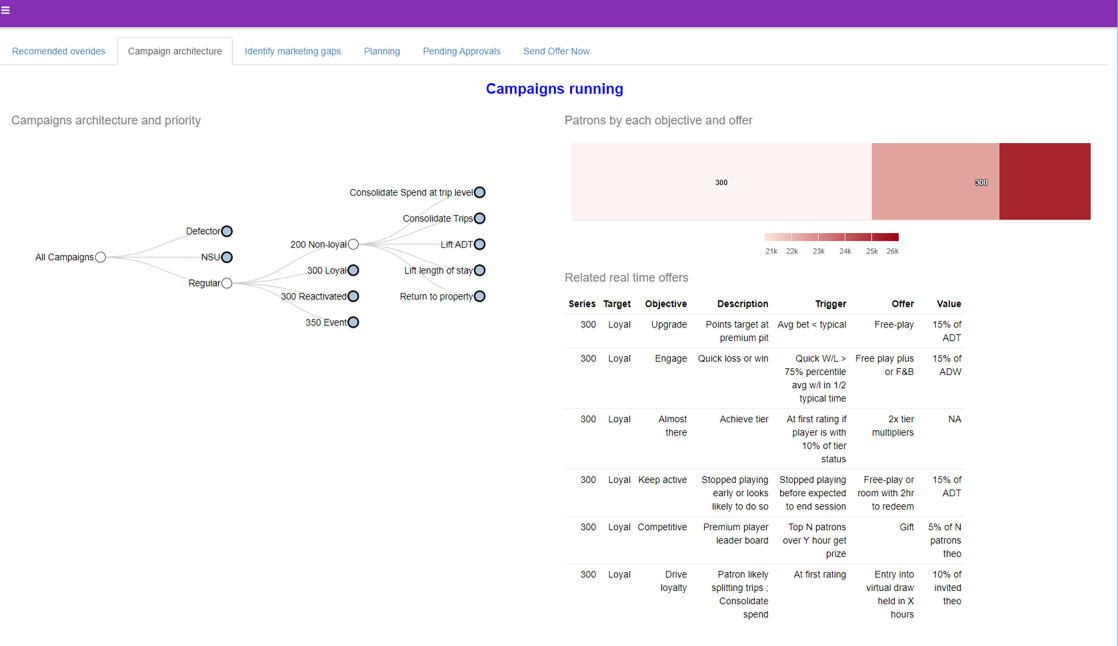Click 'Points target at premium pit' description
This screenshot has width=1118, height=646.
pyautogui.click(x=737, y=331)
